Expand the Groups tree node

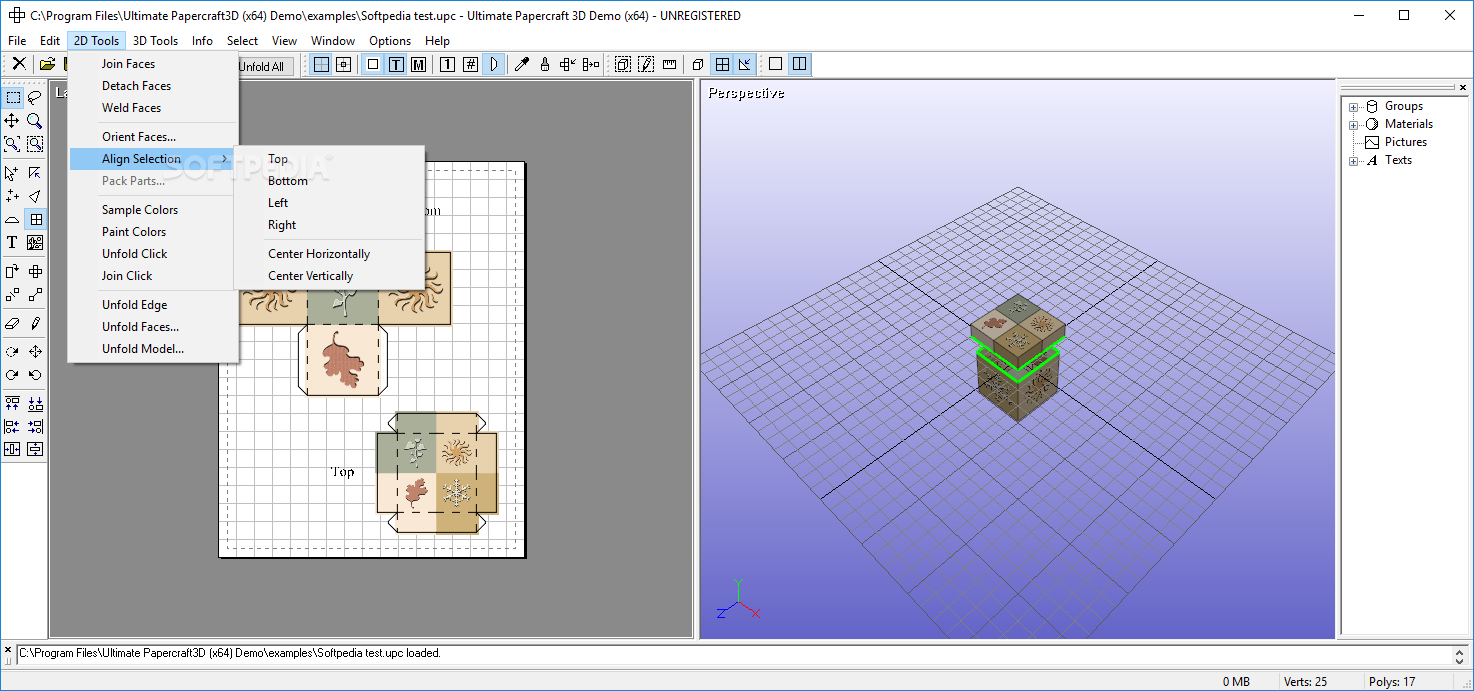tap(1354, 107)
